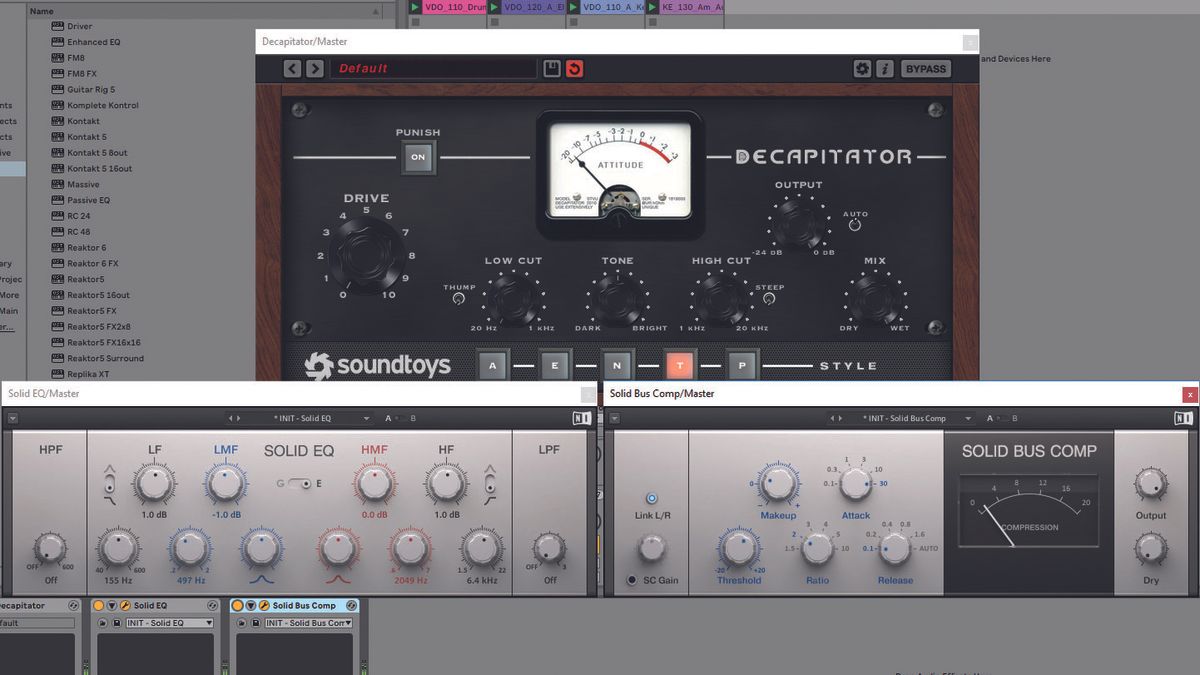Screen dimensions: 1200x675
Task: Click the save icon on the Solid Bus Comp device
Action: pyautogui.click(x=256, y=621)
